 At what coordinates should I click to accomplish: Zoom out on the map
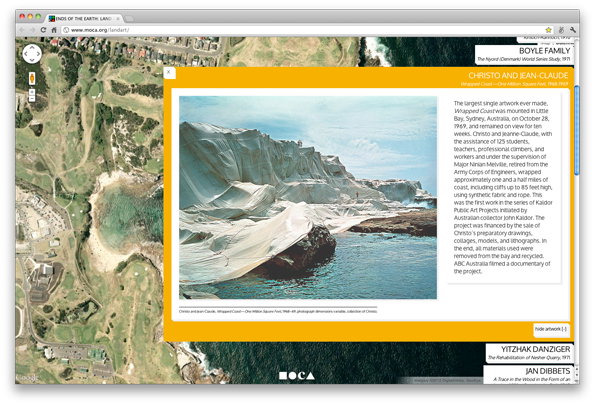click(x=32, y=98)
